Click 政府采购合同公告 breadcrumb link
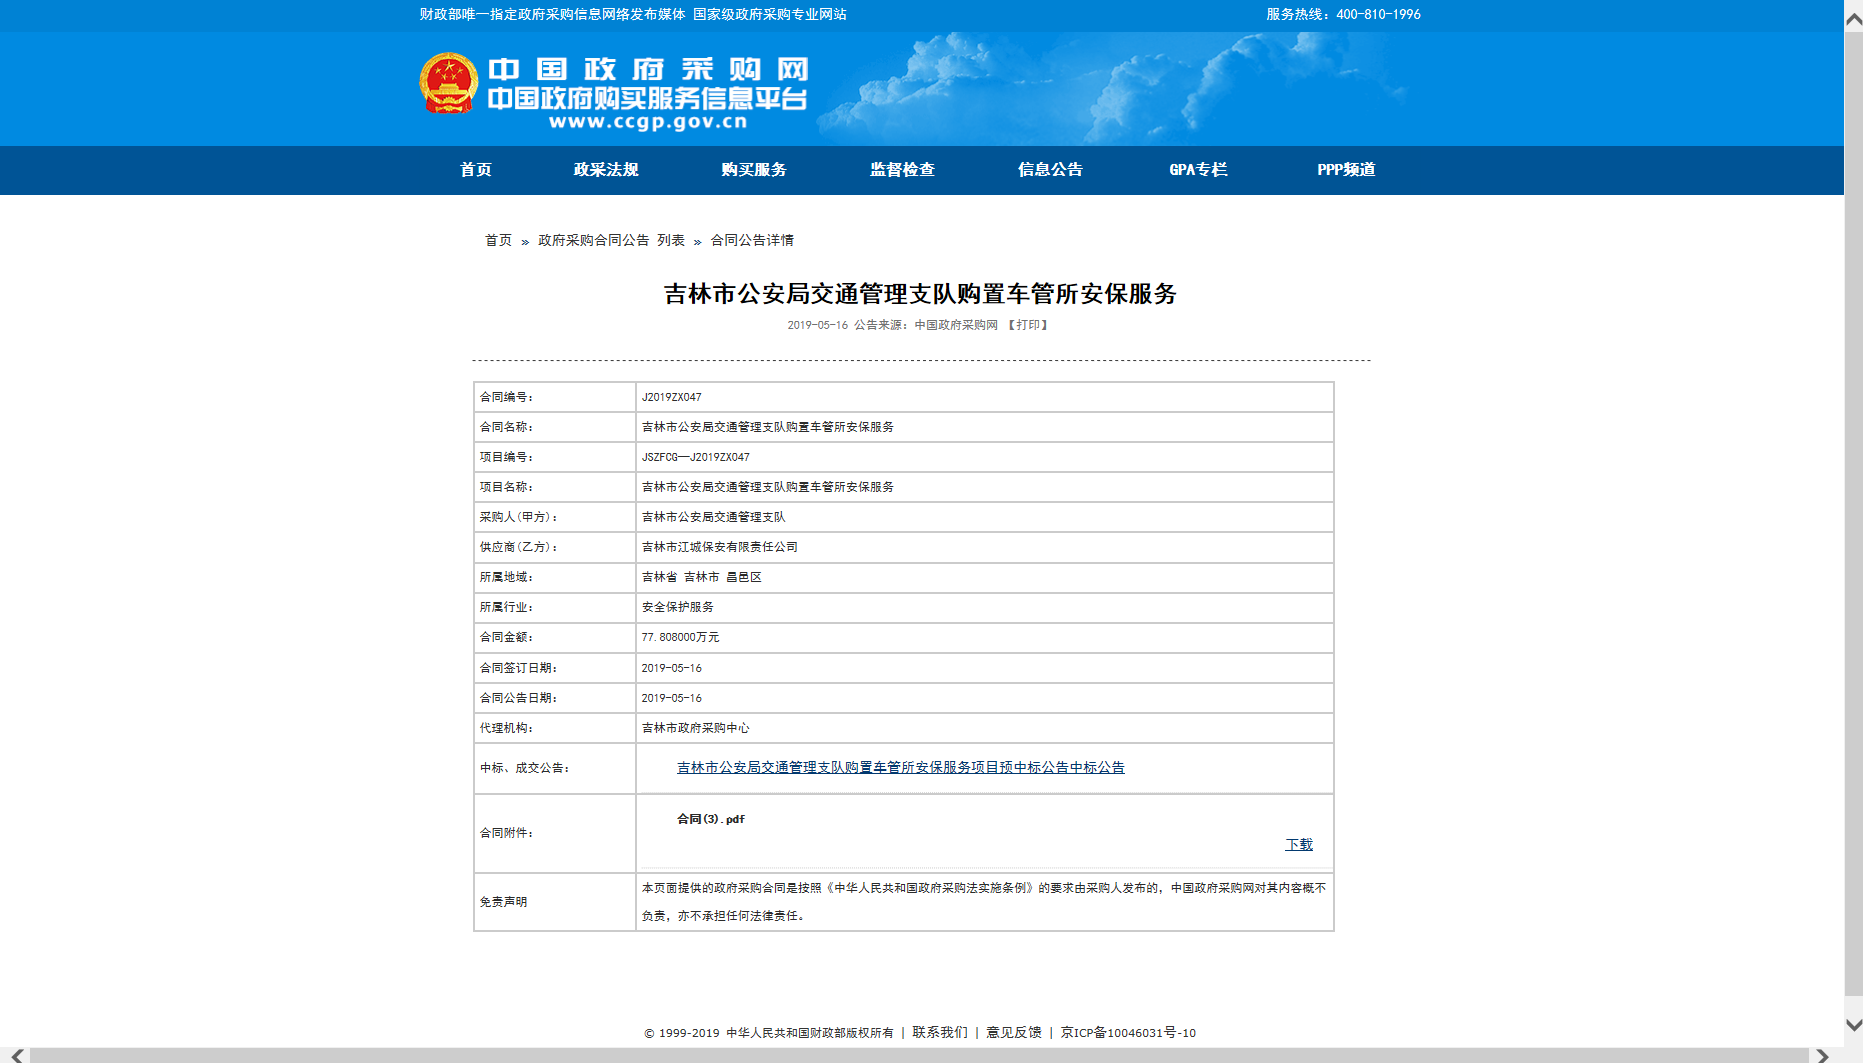This screenshot has width=1863, height=1063. 593,240
